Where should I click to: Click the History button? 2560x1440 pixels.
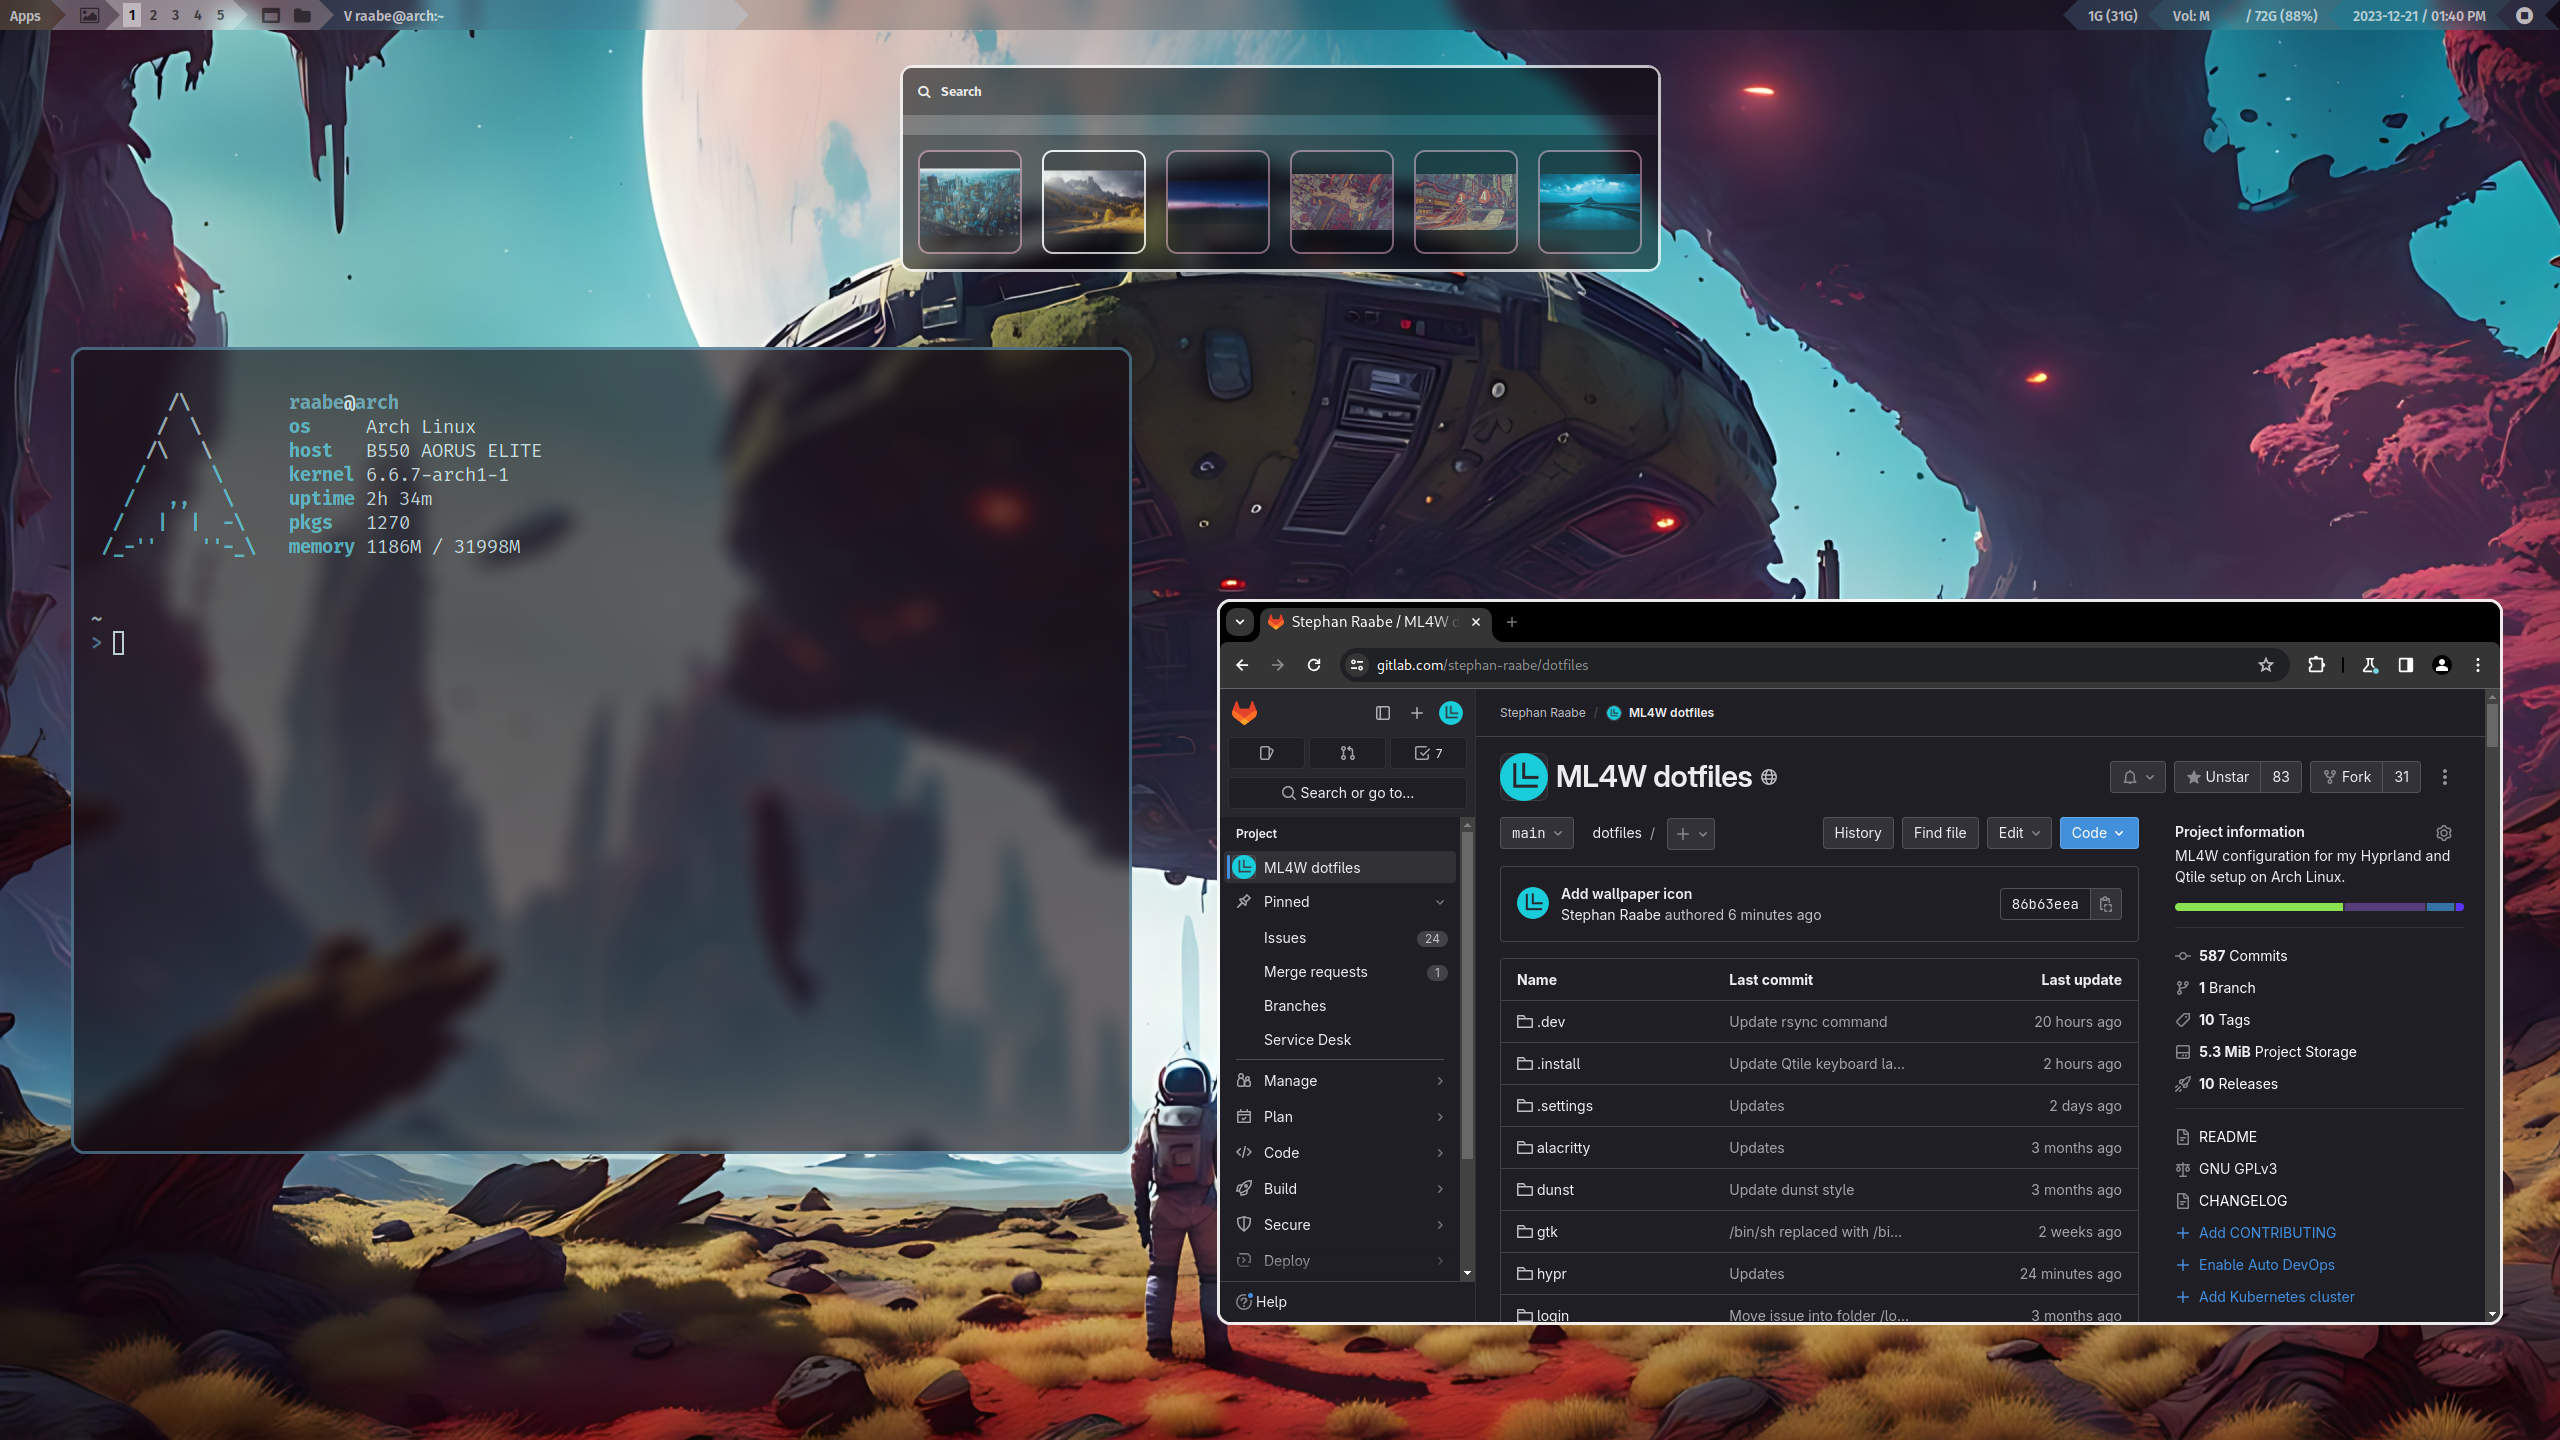1857,833
